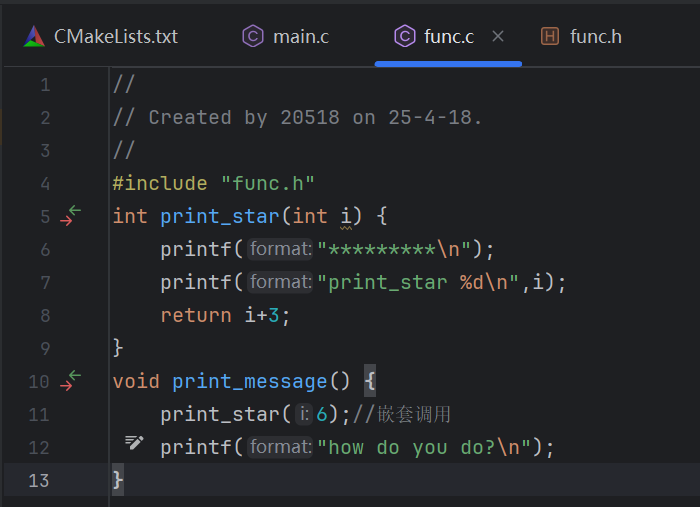
Task: Open the main.c editor tab
Action: point(286,37)
